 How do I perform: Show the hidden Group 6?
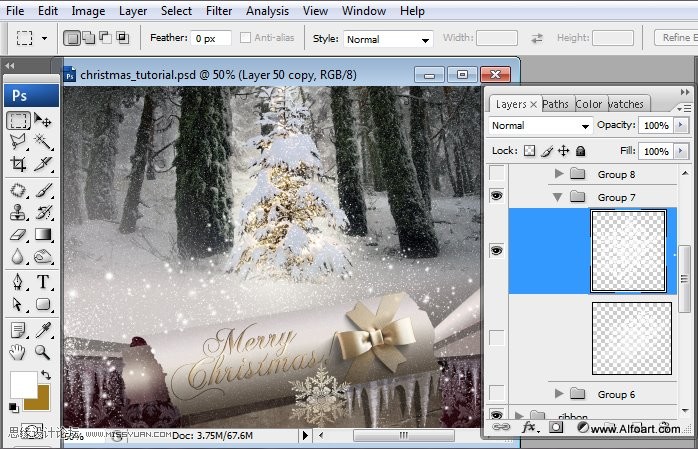point(497,392)
